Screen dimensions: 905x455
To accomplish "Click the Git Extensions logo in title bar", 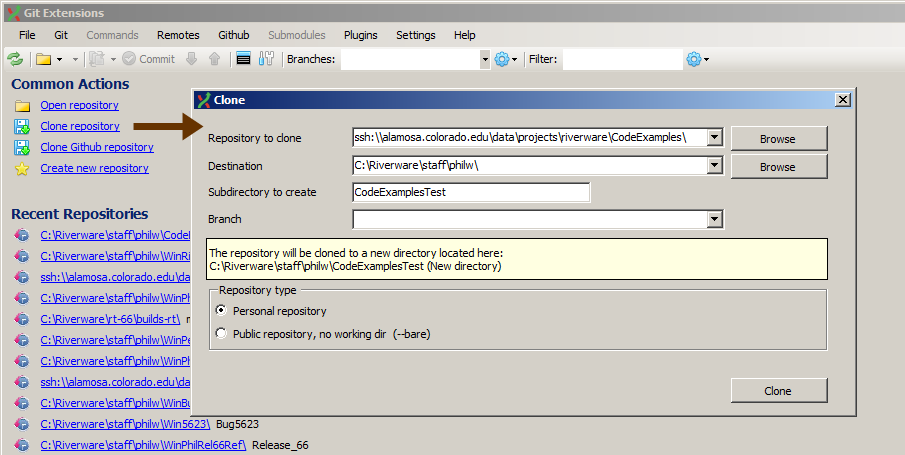I will pyautogui.click(x=13, y=13).
